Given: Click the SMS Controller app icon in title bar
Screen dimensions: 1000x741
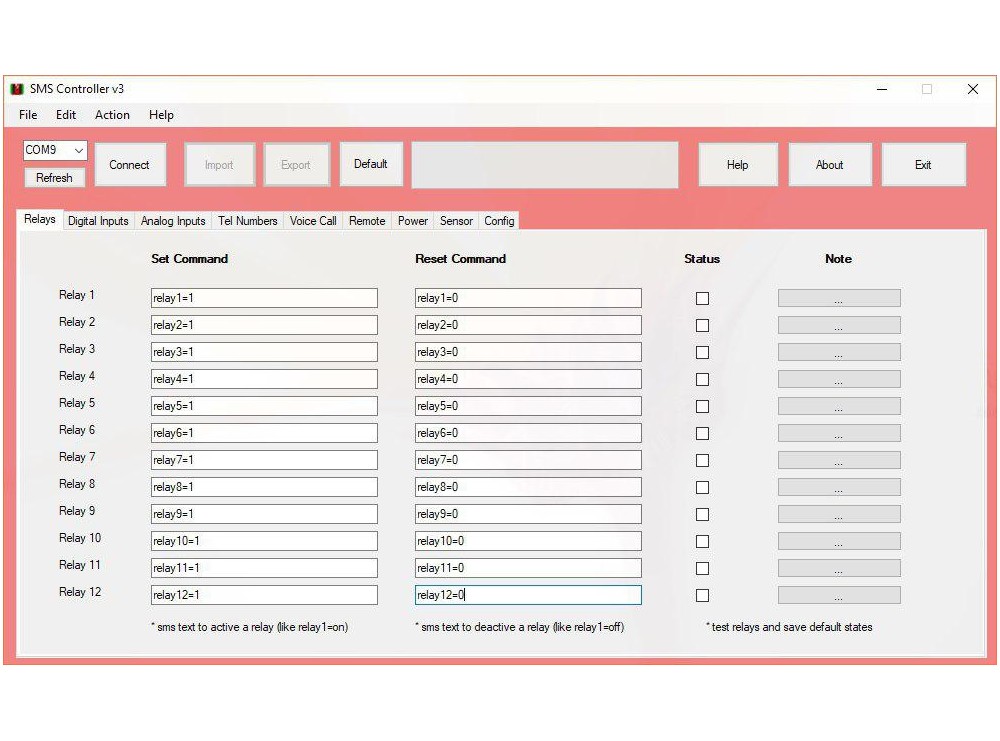Looking at the screenshot, I should pyautogui.click(x=17, y=89).
